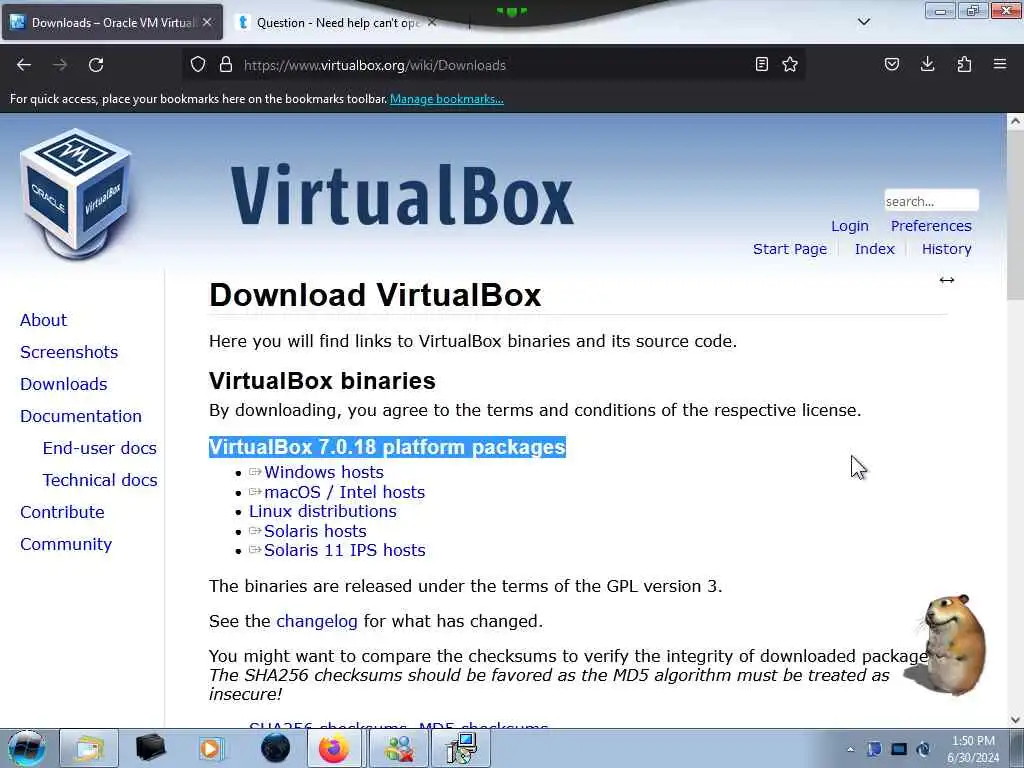1024x768 pixels.
Task: Click the VirtualBox cube logo
Action: 75,193
